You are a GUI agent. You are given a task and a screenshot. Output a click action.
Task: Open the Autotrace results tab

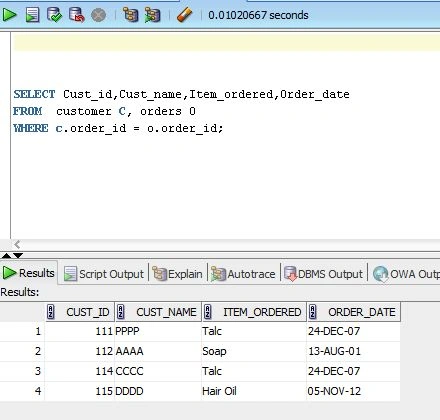coord(243,274)
